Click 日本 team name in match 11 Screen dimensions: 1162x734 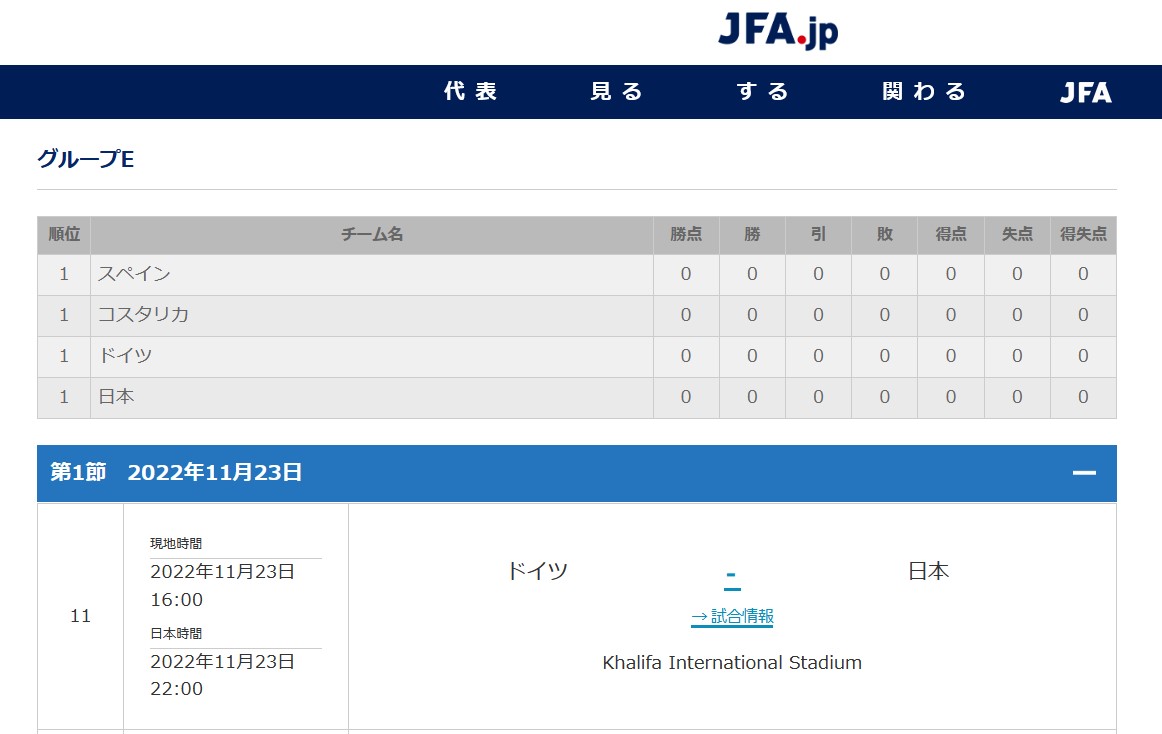click(x=929, y=571)
